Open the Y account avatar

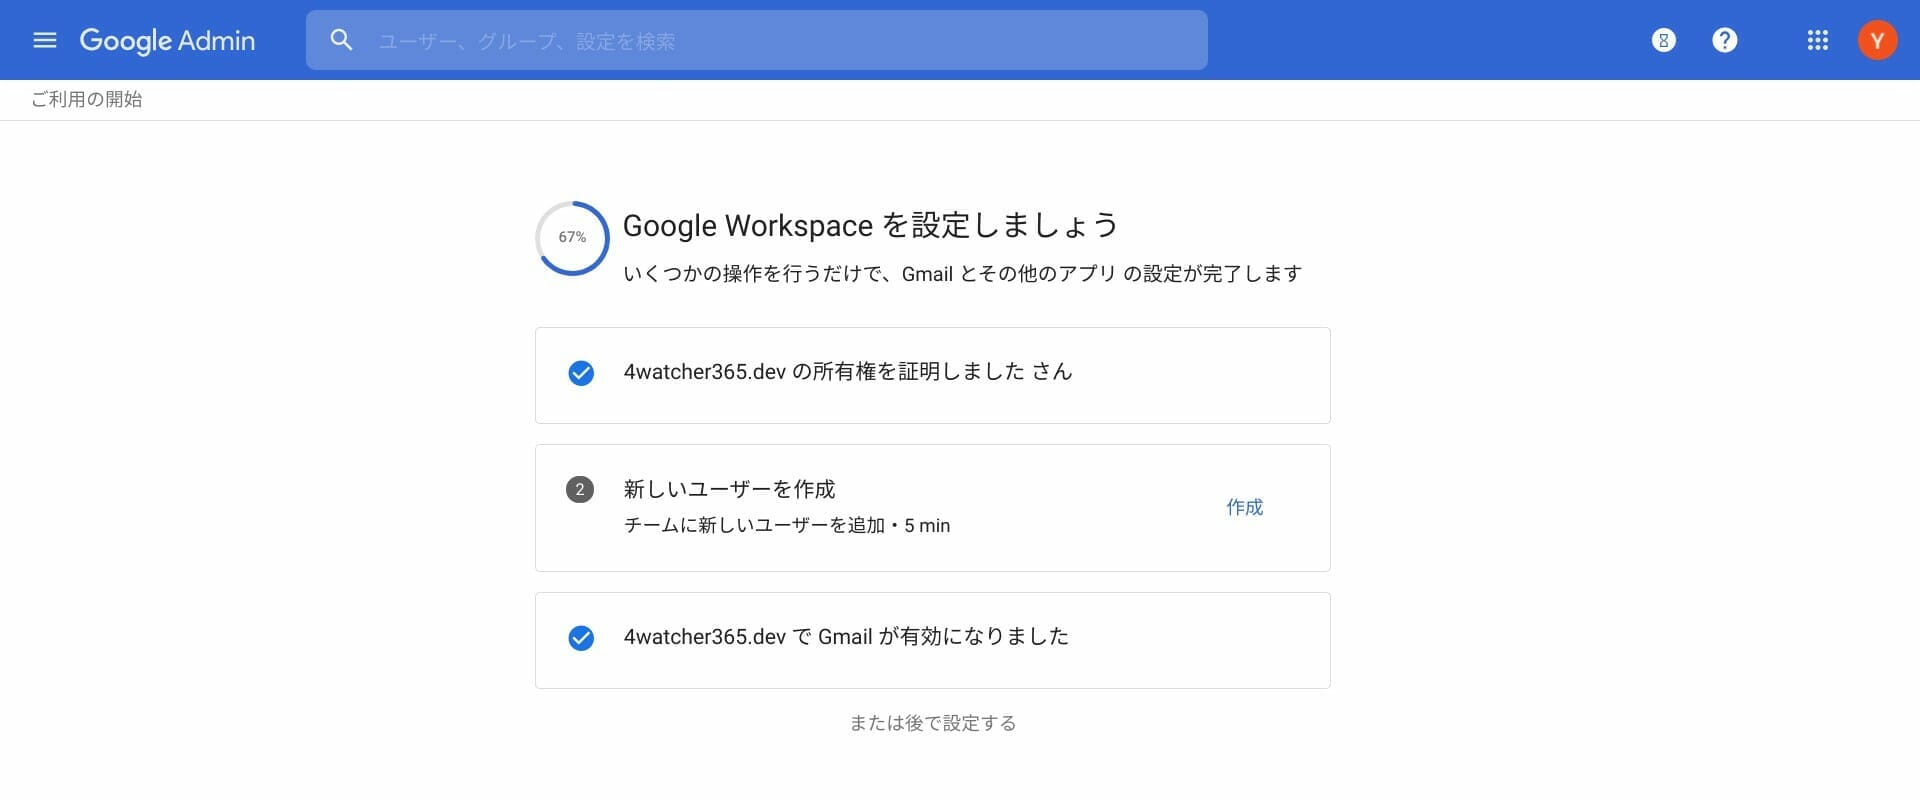point(1877,40)
